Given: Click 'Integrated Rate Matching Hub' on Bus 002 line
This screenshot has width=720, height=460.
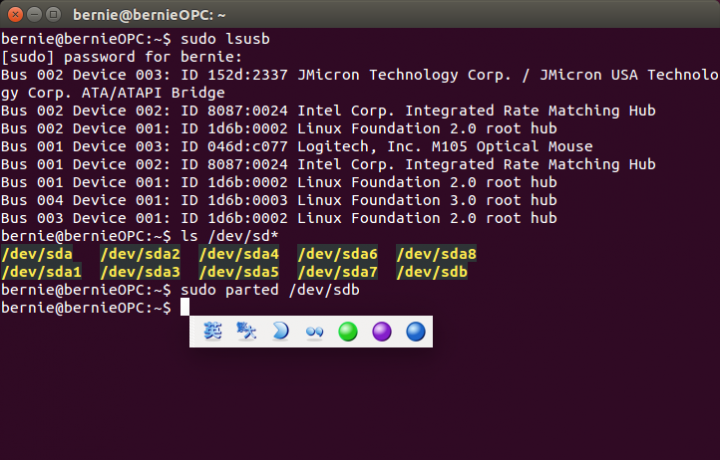Looking at the screenshot, I should pyautogui.click(x=530, y=111).
